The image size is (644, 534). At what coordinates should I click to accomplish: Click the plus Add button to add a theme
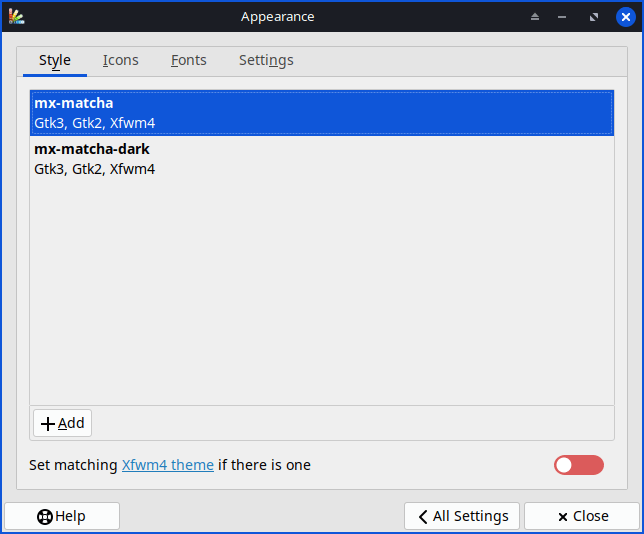(x=62, y=423)
